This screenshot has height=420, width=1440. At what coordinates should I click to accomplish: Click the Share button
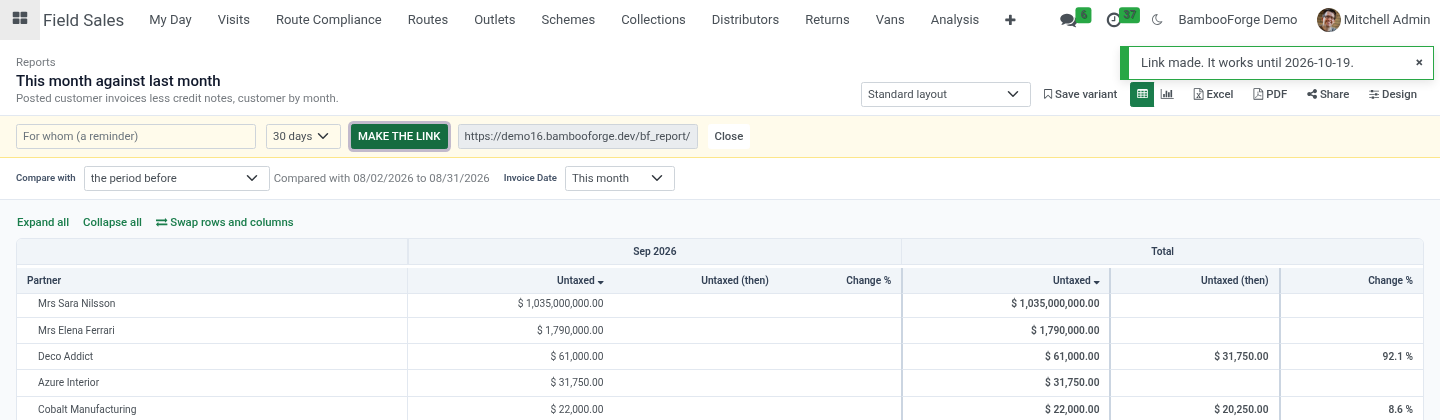click(1328, 94)
